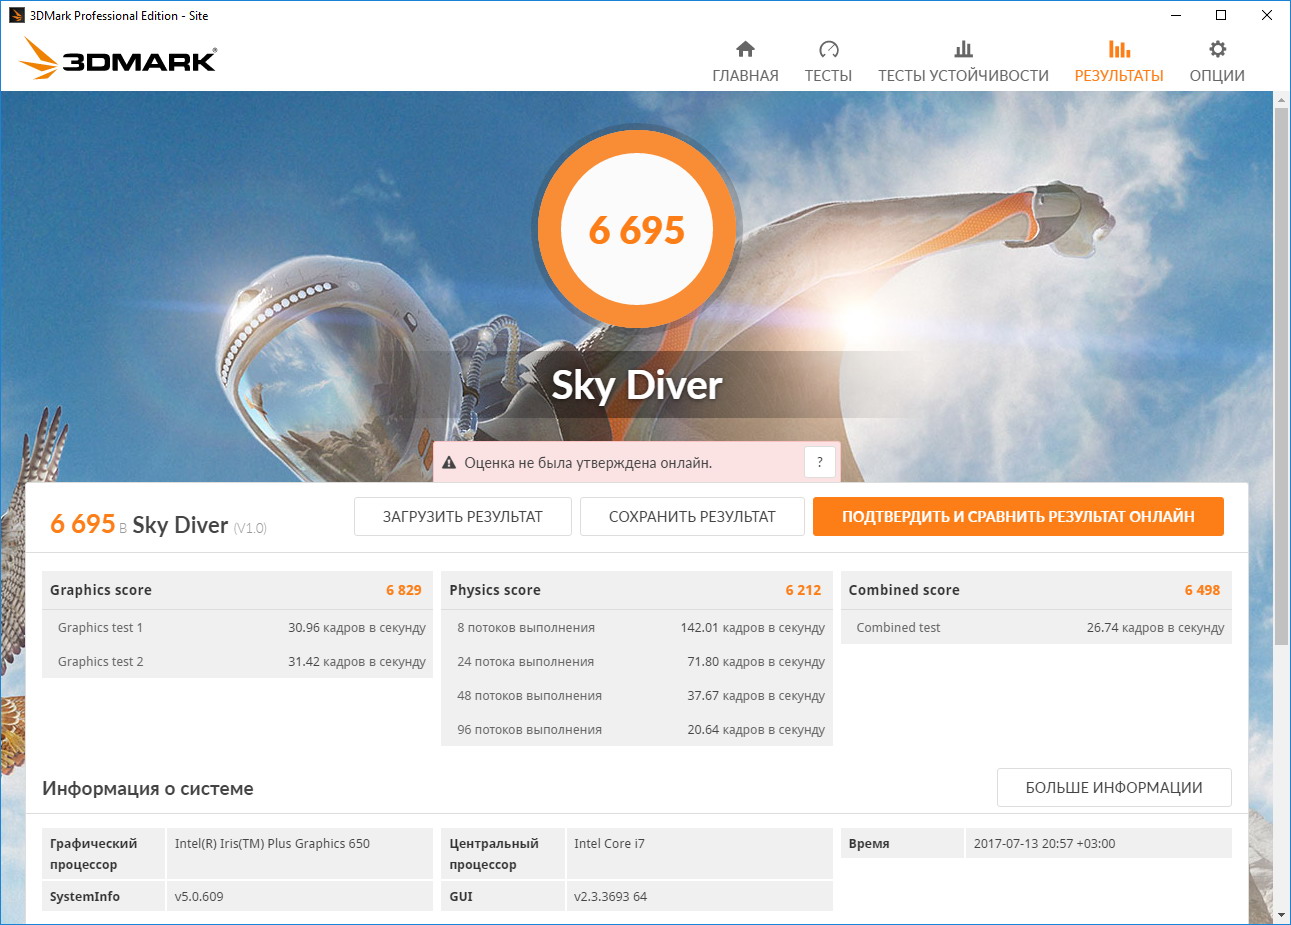Click the Графический процессор label
The width and height of the screenshot is (1291, 925).
[x=94, y=854]
